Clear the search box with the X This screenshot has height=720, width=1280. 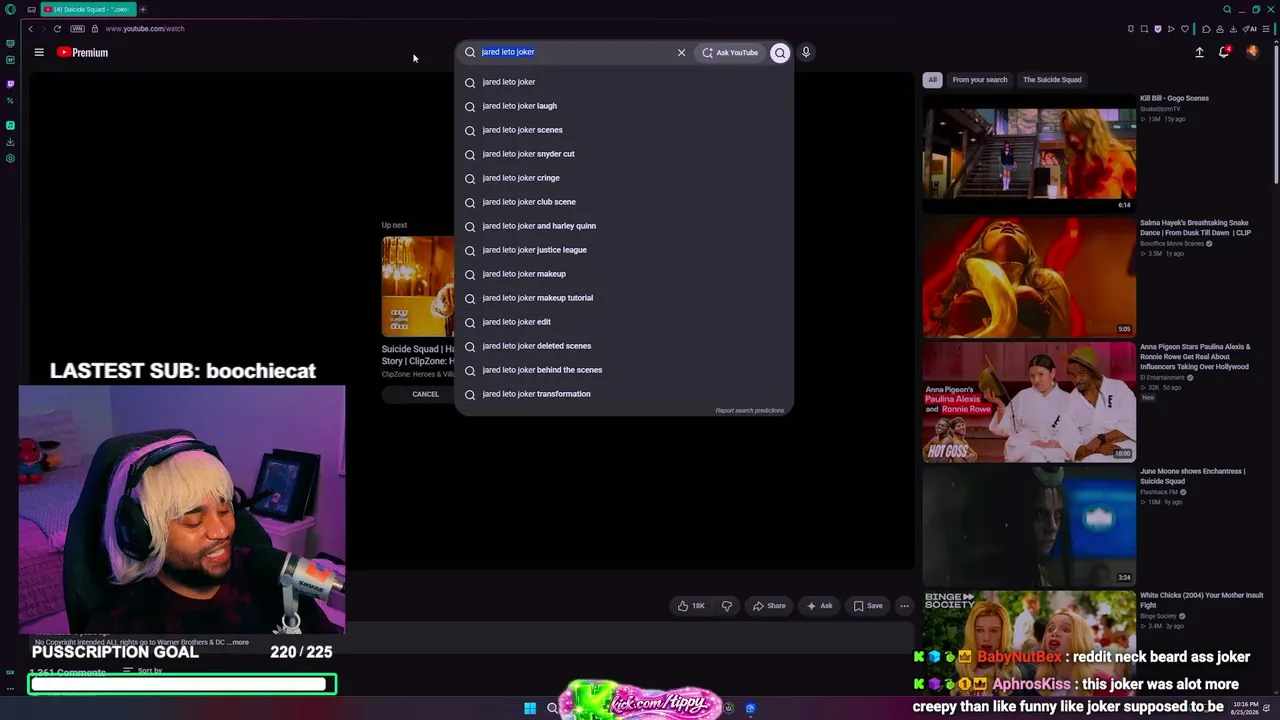click(681, 52)
